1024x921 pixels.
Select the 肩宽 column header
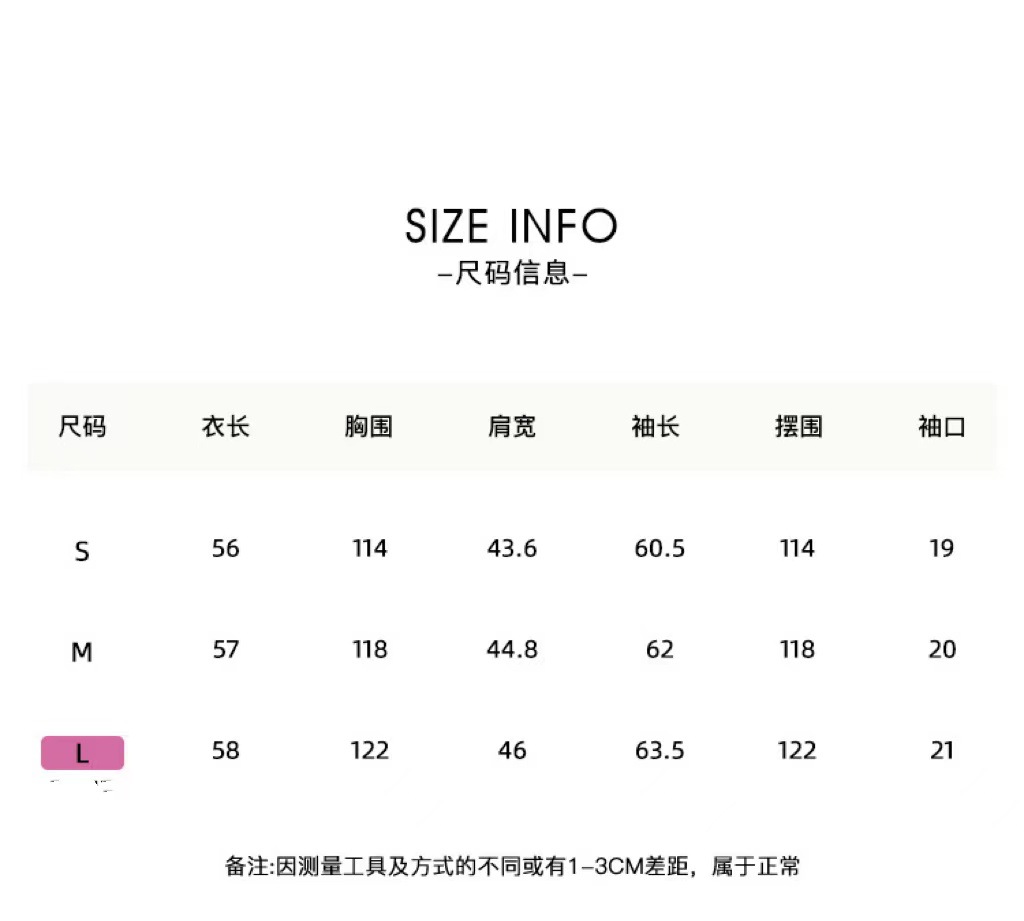(x=512, y=427)
